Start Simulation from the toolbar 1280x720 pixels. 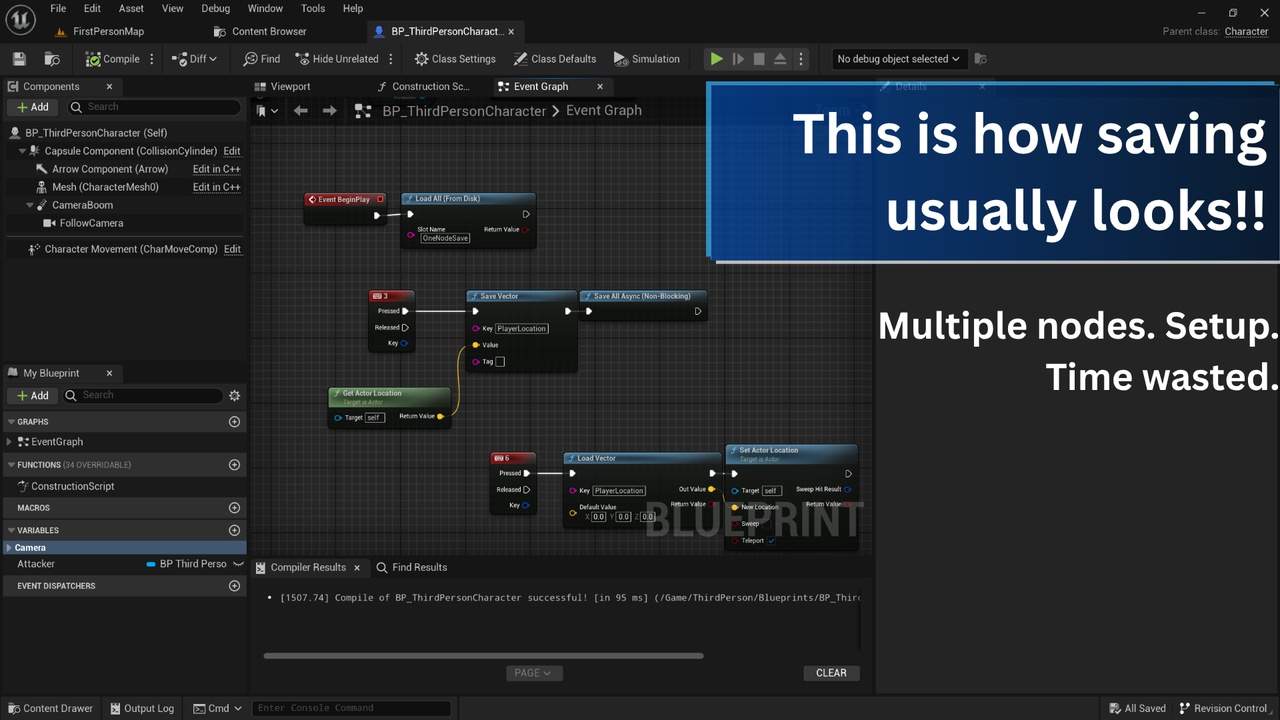[647, 59]
